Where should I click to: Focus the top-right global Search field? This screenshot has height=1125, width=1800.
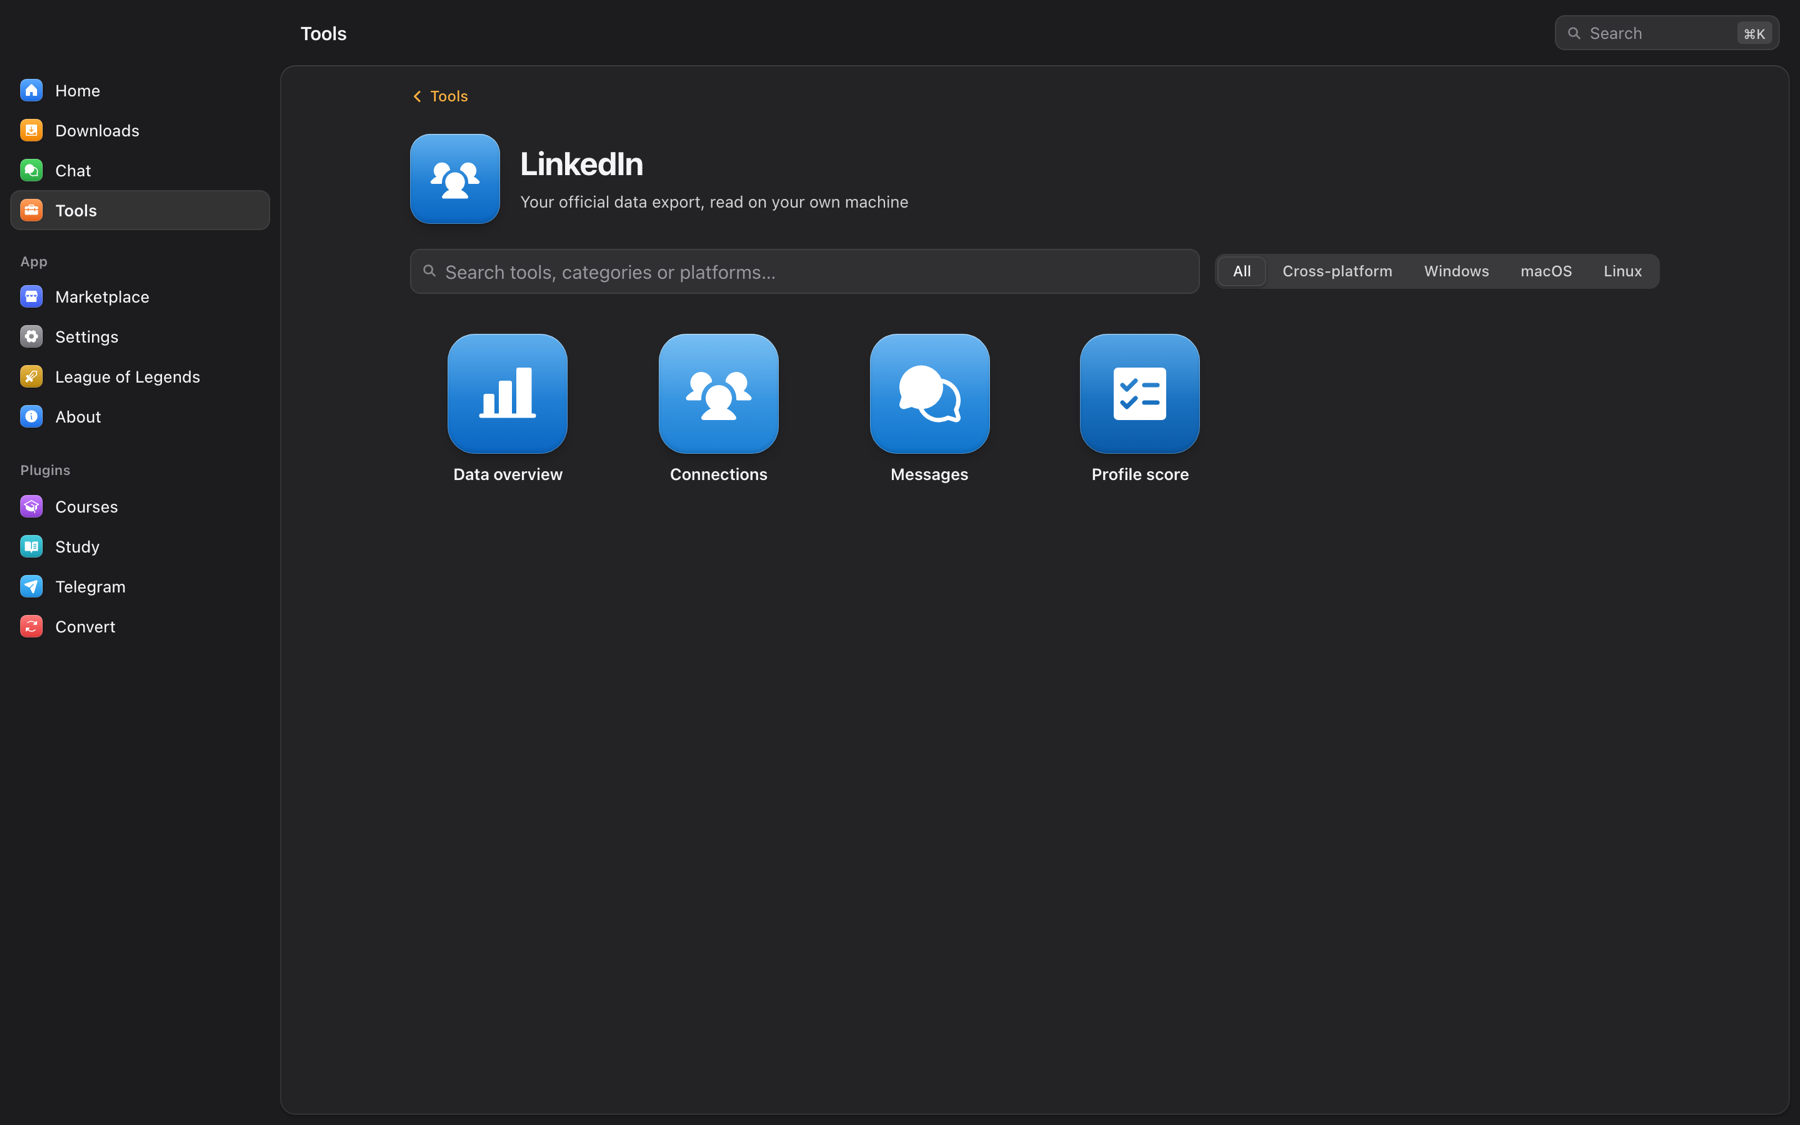point(1666,33)
